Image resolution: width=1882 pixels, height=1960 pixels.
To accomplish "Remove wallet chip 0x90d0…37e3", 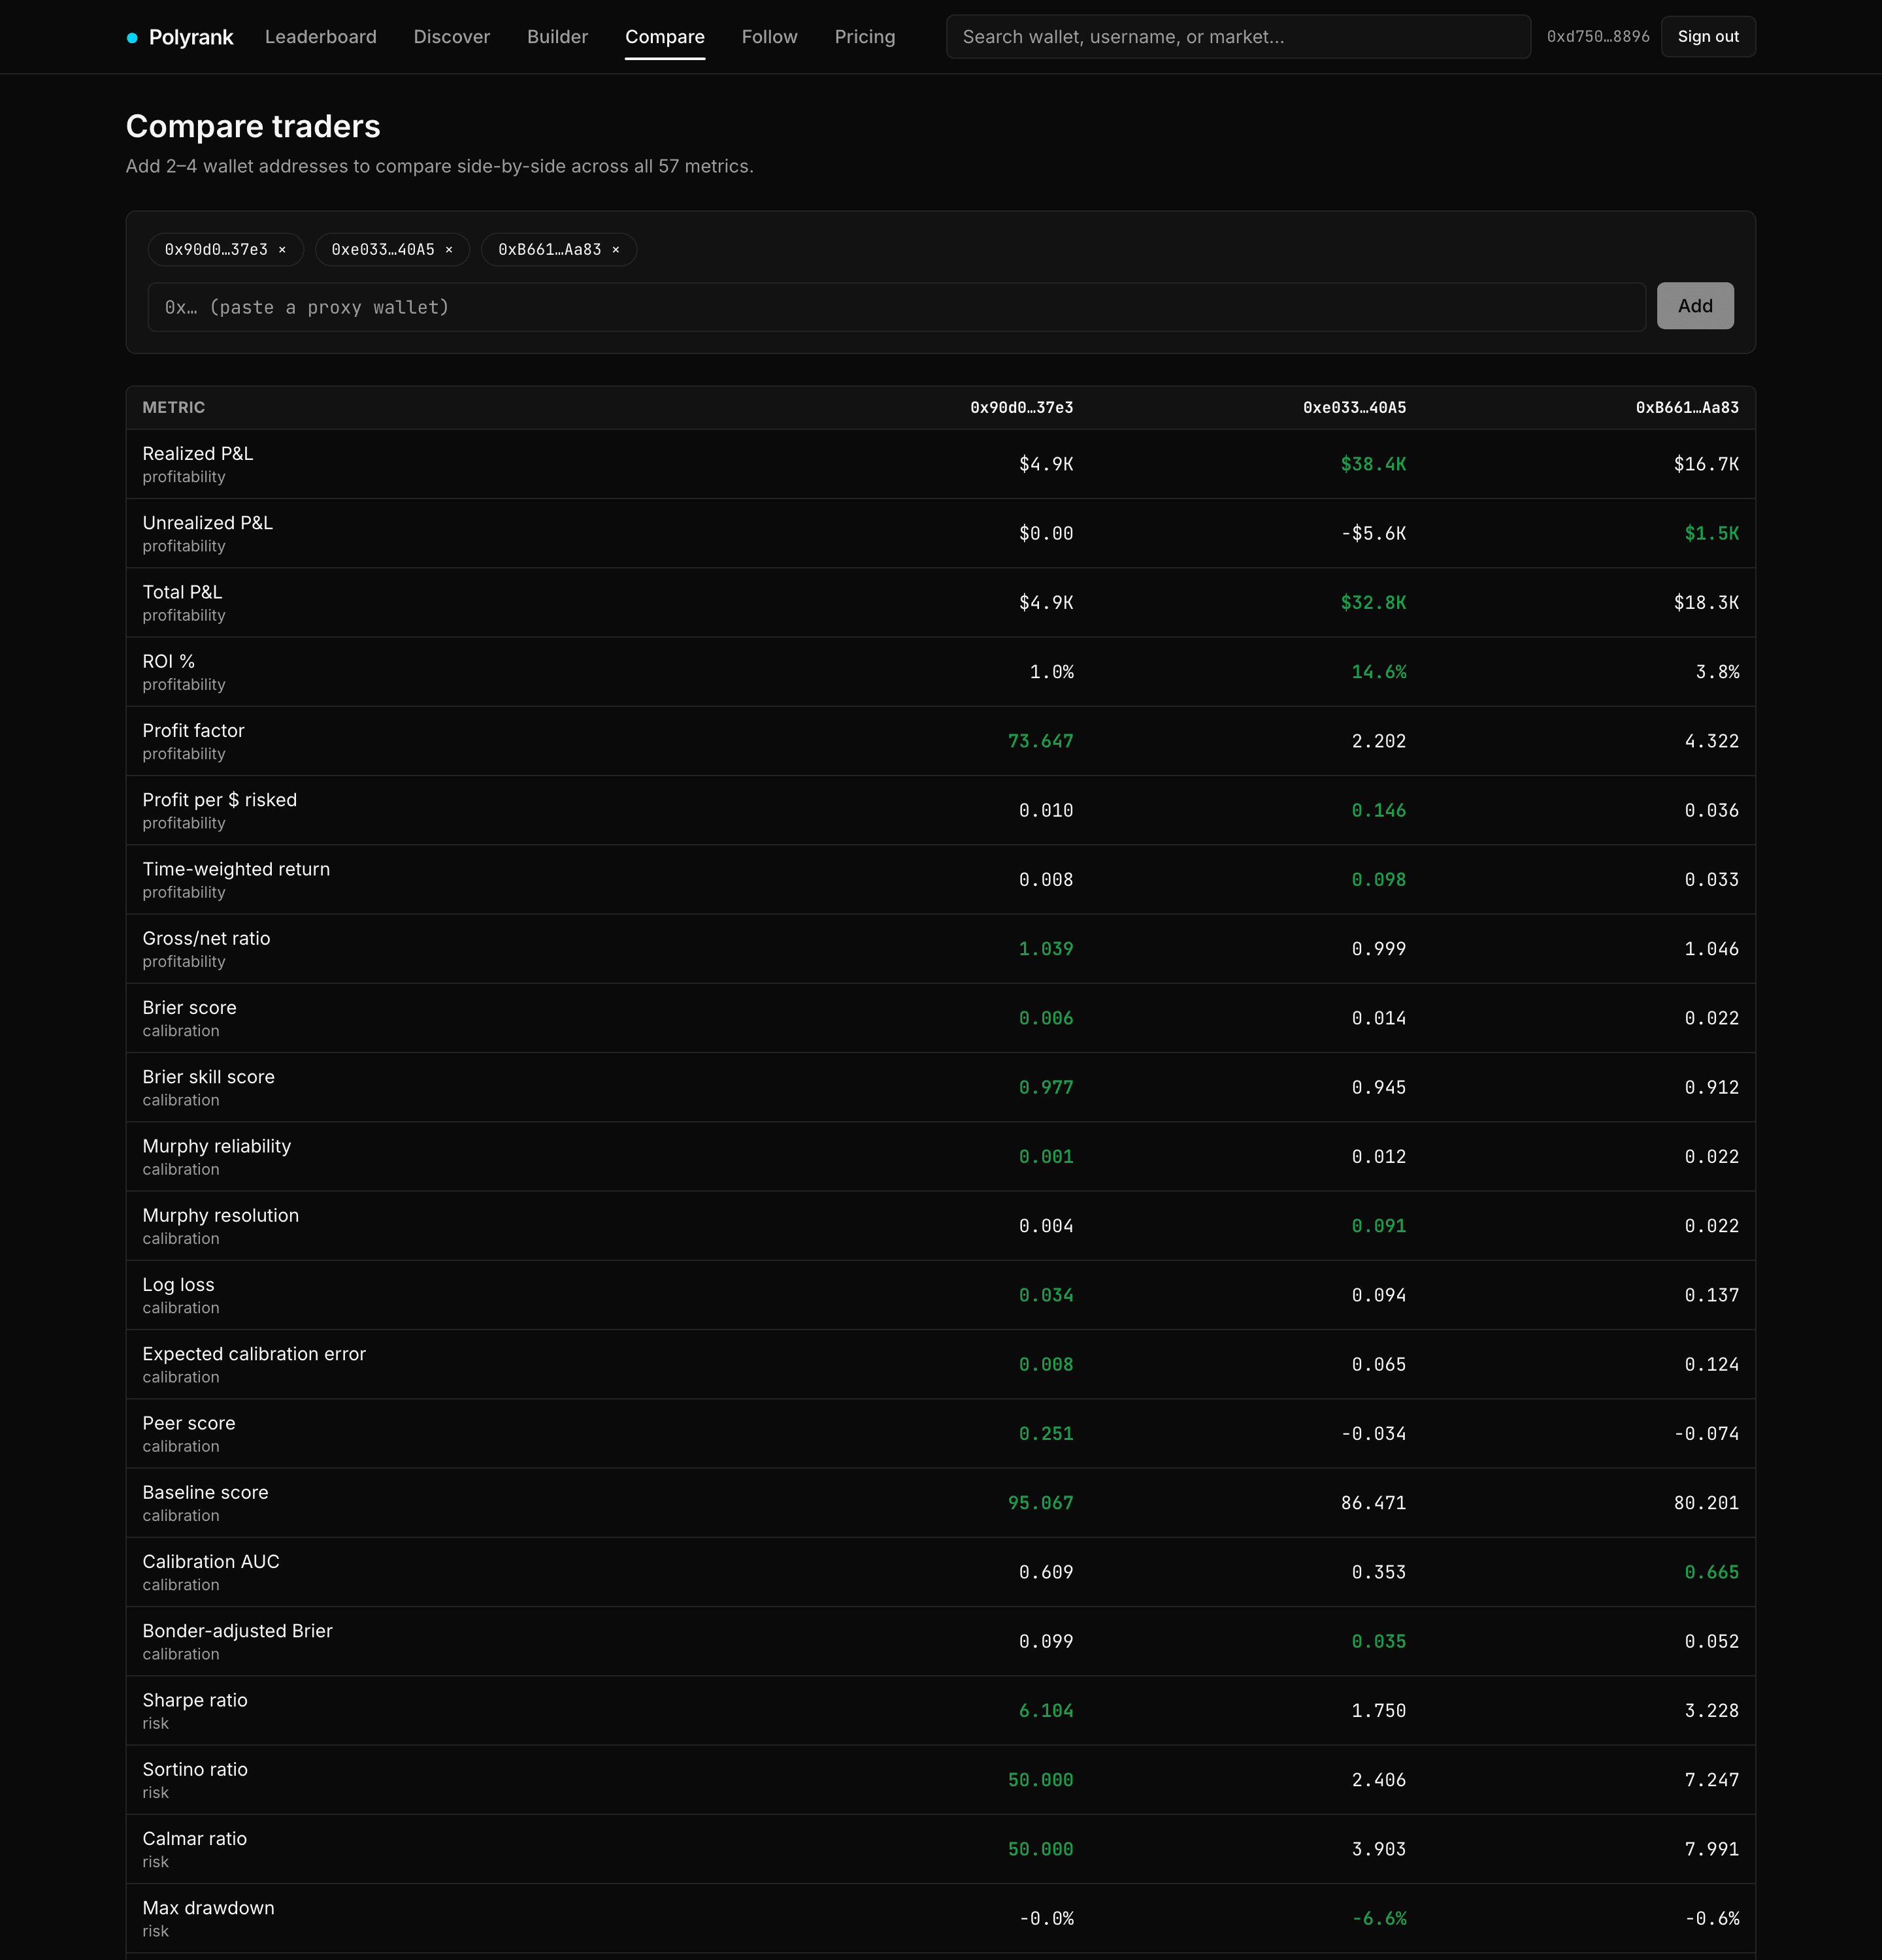I will click(282, 250).
